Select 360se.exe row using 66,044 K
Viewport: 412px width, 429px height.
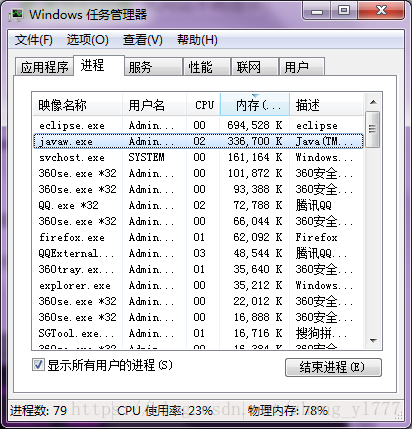point(198,221)
